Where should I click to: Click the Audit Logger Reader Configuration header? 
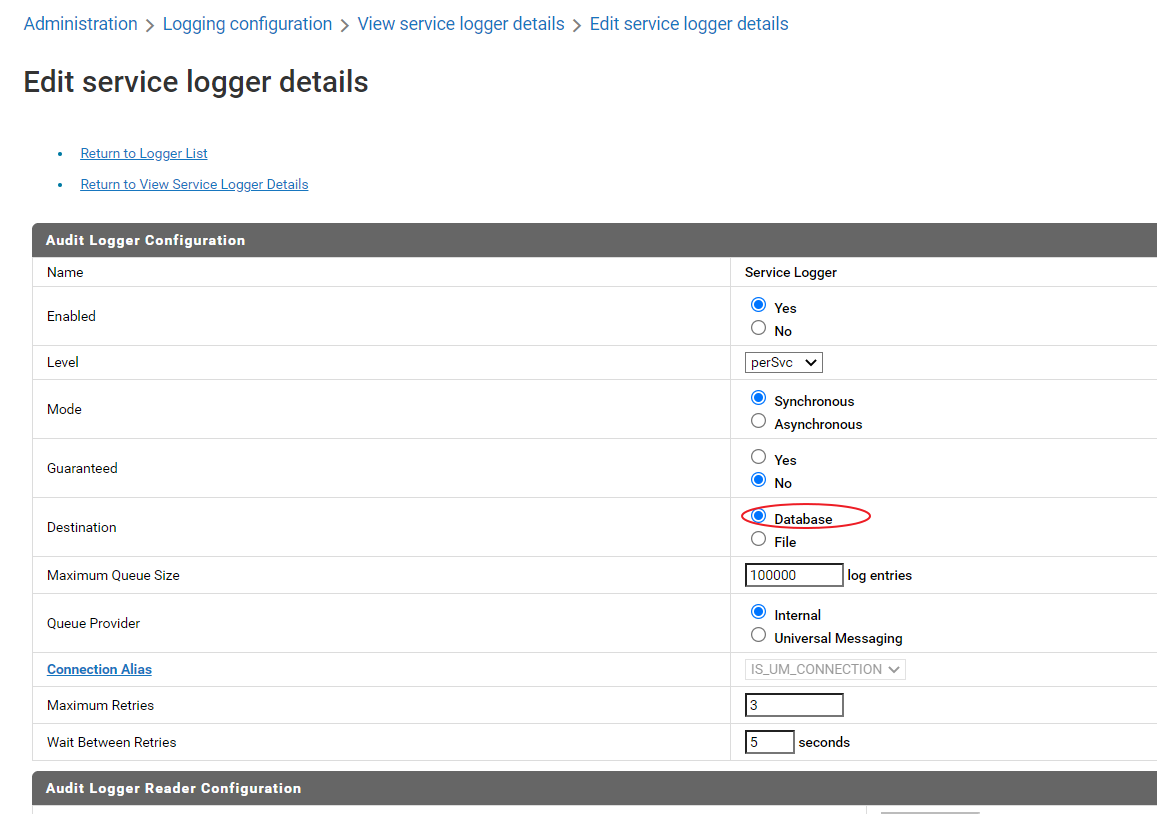tap(594, 788)
